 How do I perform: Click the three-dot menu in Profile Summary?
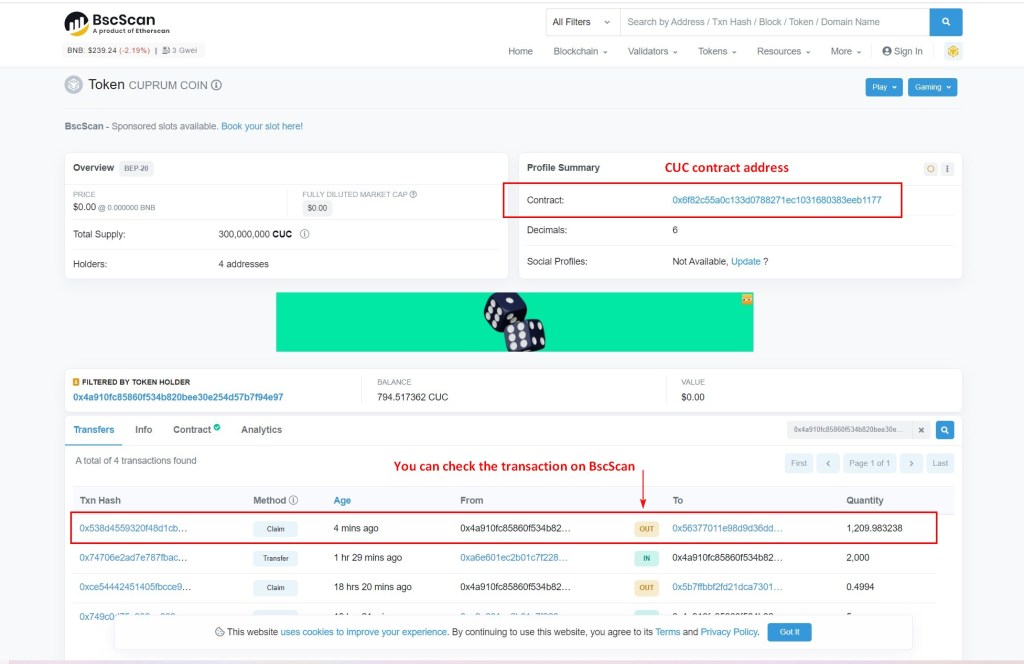pyautogui.click(x=948, y=169)
